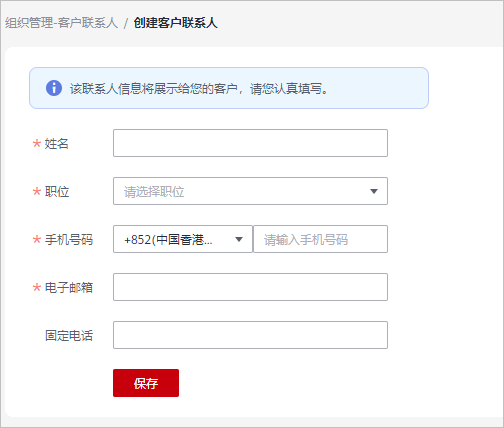
Task: Click the 电子邮箱 field label
Action: [69, 288]
